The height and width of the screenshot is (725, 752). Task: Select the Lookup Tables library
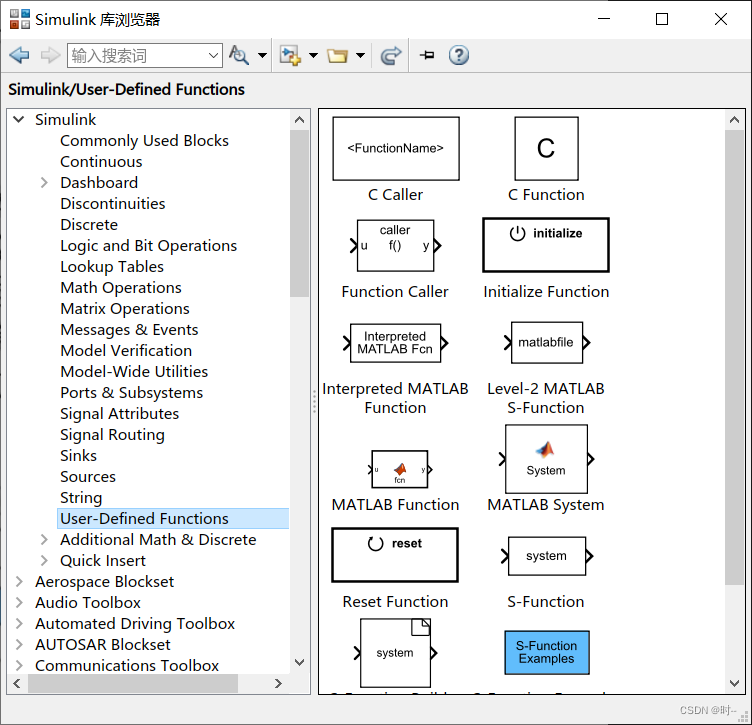click(112, 267)
